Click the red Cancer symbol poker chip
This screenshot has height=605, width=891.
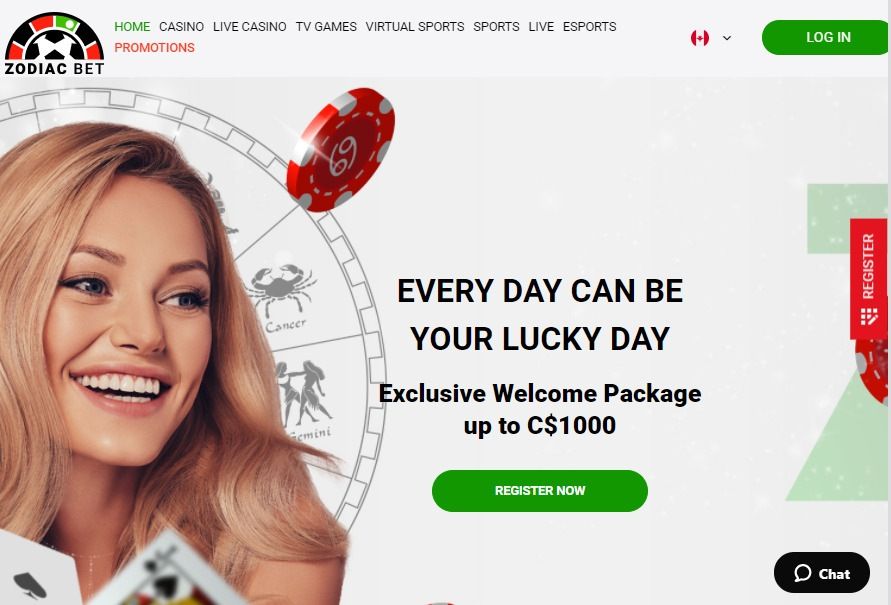[x=340, y=149]
